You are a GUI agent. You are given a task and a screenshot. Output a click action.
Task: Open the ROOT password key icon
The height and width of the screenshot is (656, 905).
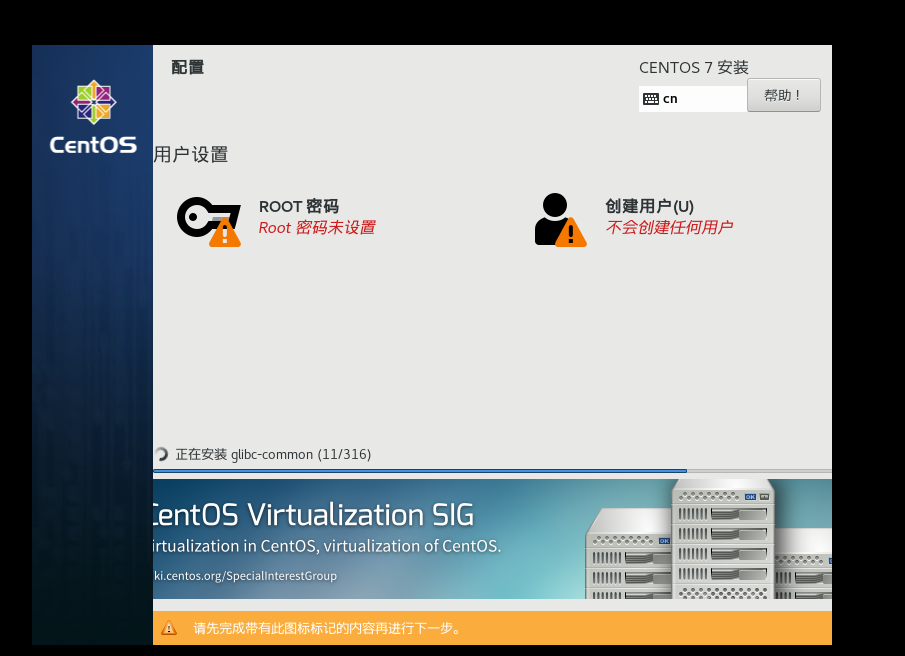pyautogui.click(x=209, y=222)
